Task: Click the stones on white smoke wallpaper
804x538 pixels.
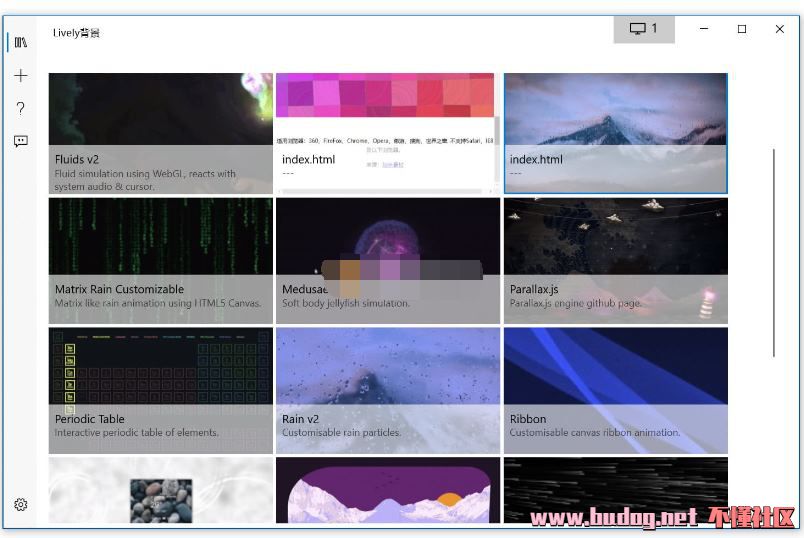Action: [x=160, y=492]
